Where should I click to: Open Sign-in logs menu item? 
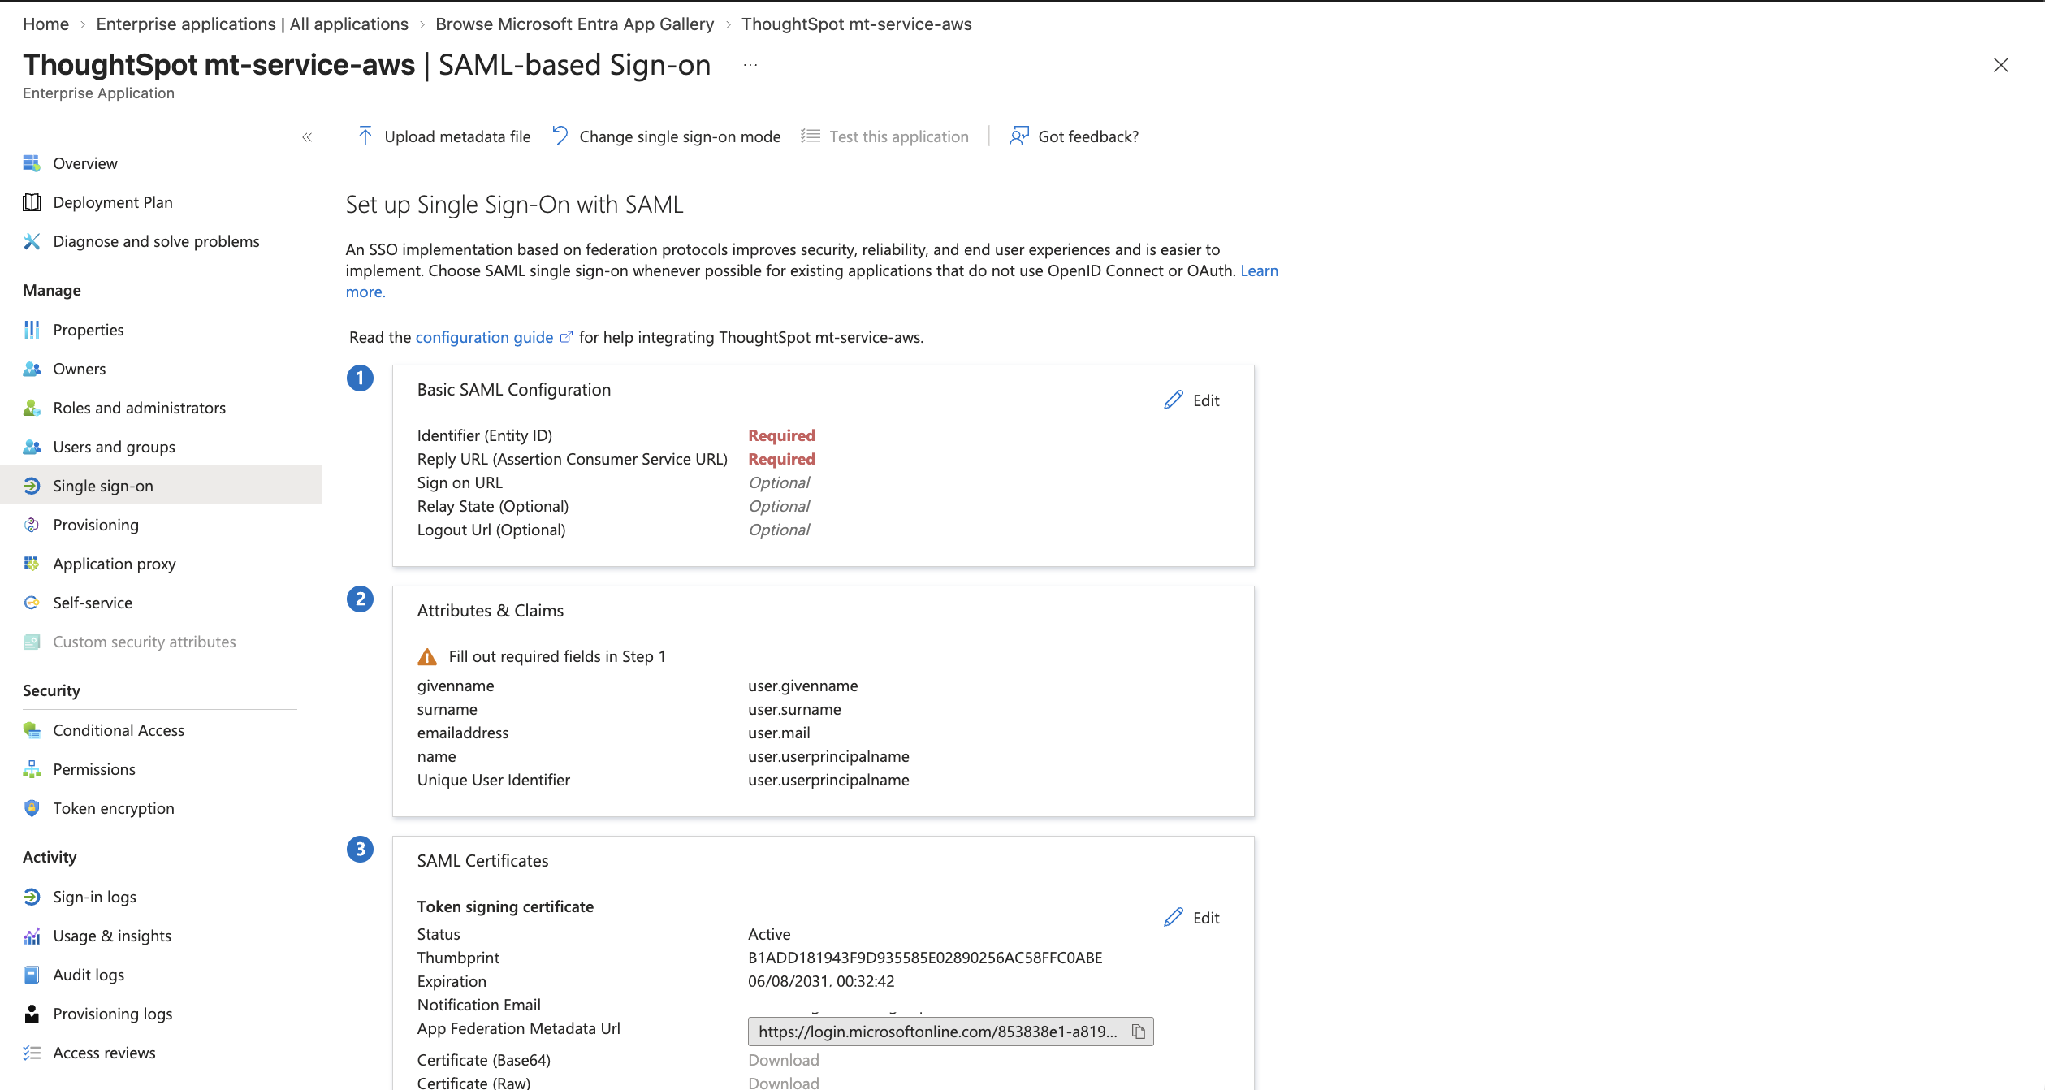tap(95, 896)
